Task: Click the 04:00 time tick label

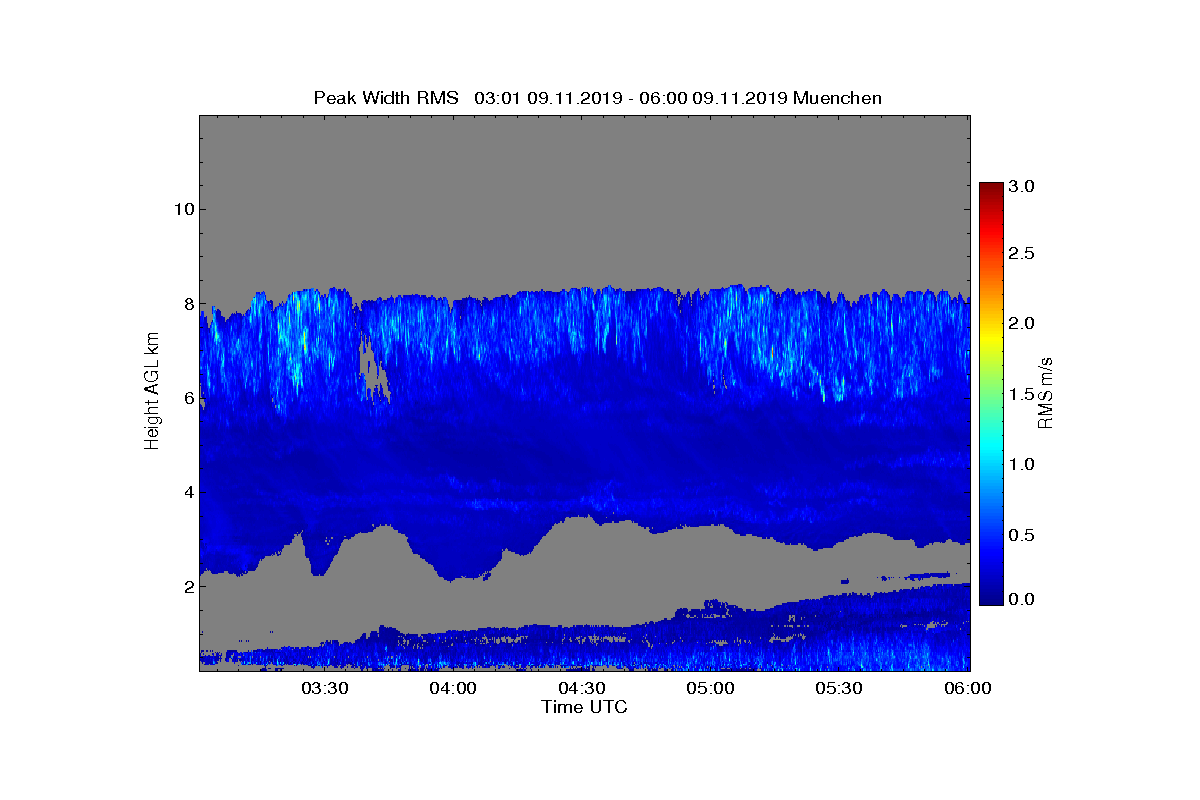Action: coord(453,688)
